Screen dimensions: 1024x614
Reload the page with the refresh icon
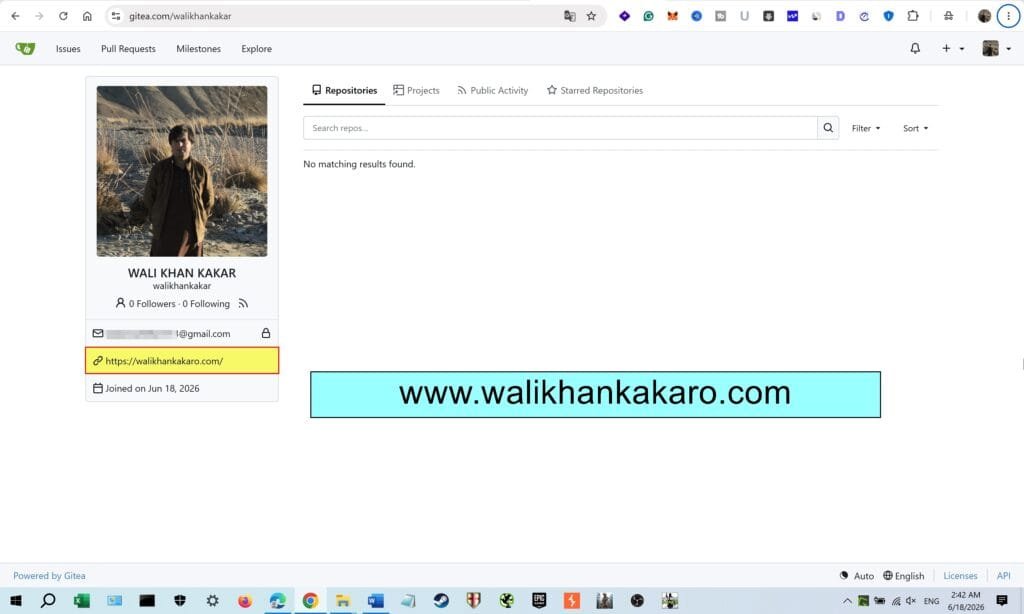[x=63, y=16]
